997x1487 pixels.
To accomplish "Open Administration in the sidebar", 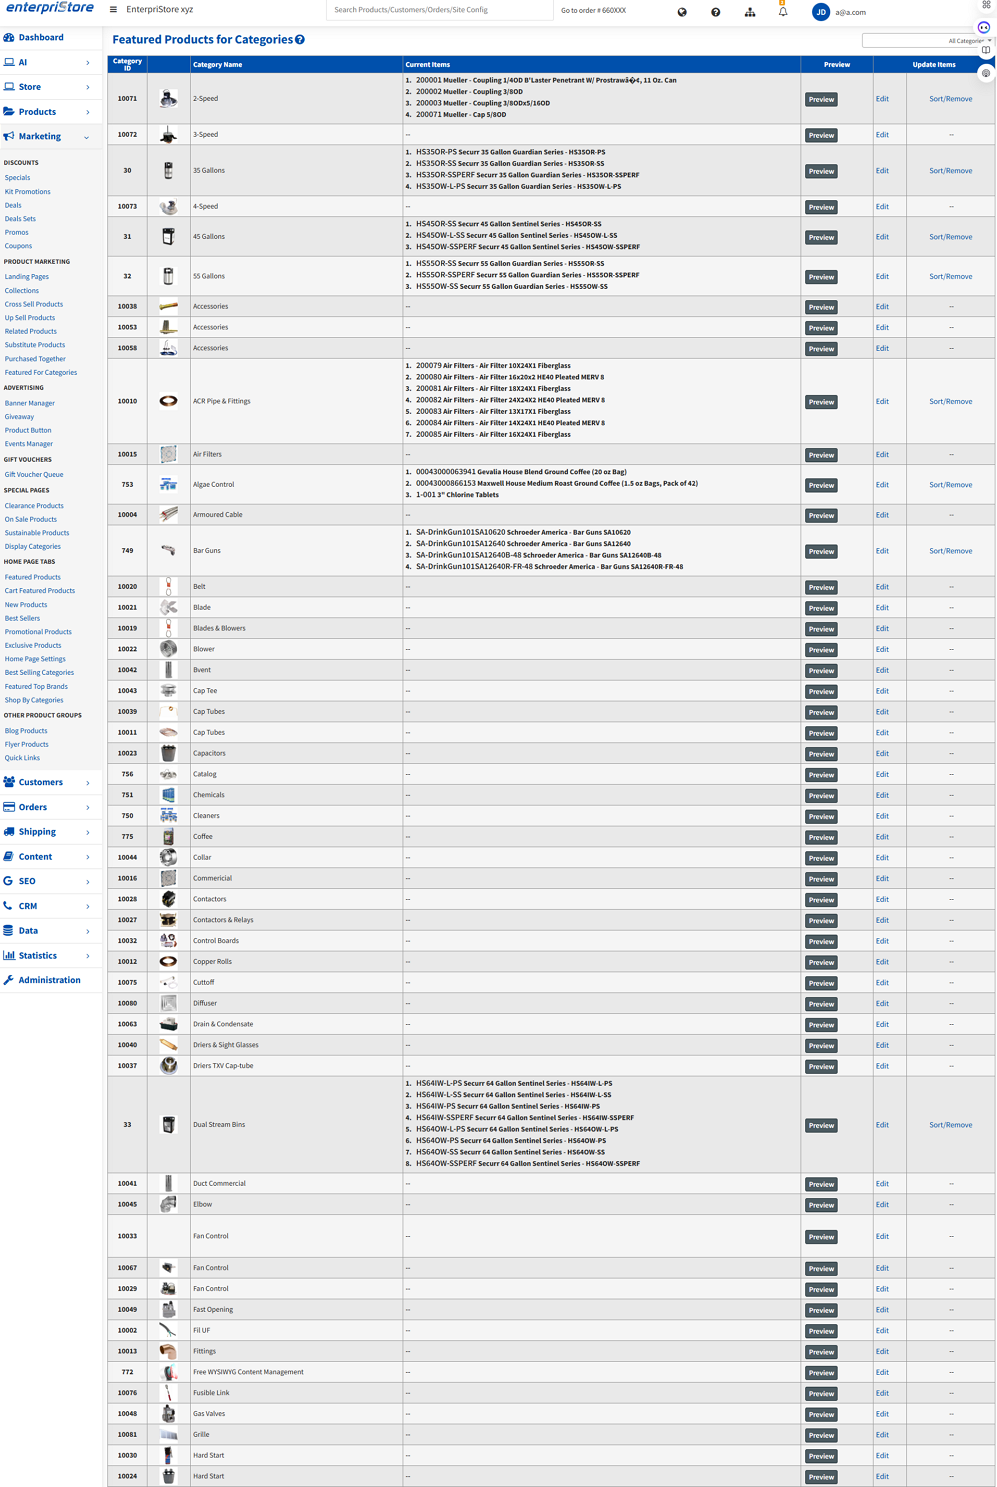I will pyautogui.click(x=49, y=980).
